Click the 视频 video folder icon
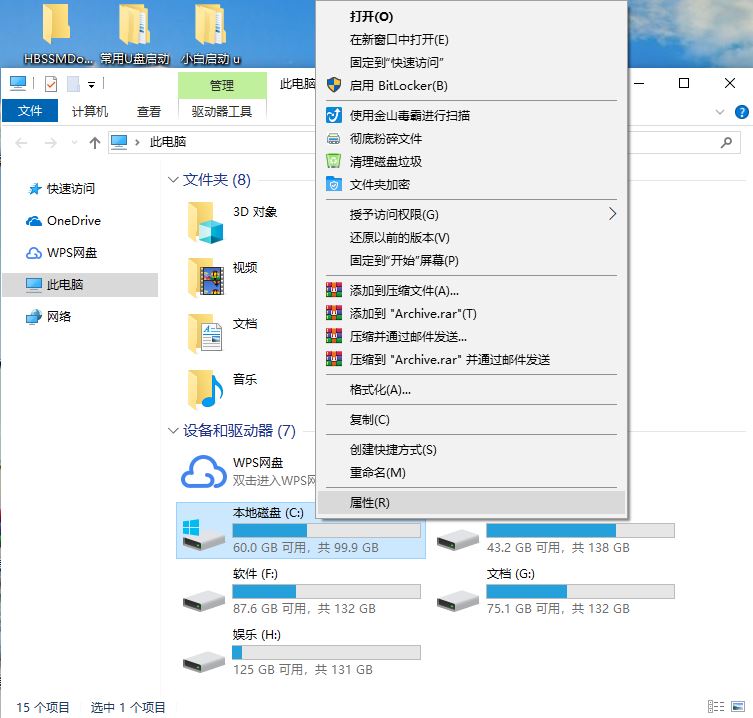 coord(206,277)
